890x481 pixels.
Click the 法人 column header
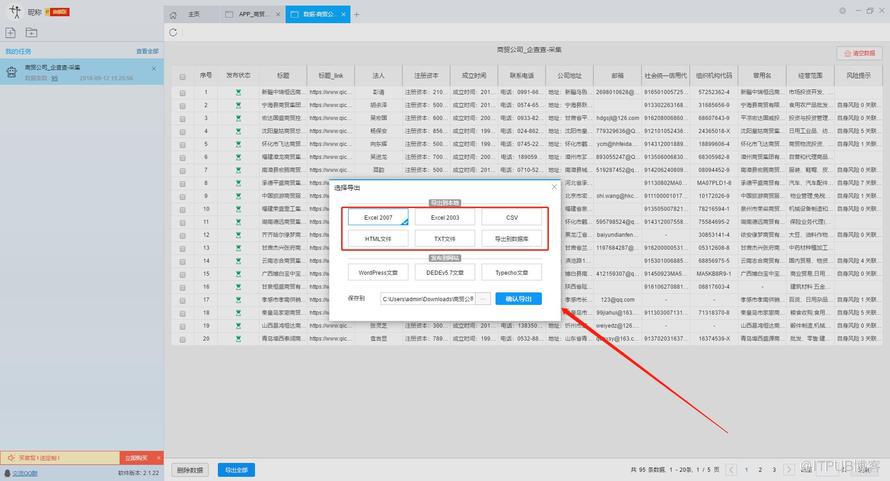(379, 75)
